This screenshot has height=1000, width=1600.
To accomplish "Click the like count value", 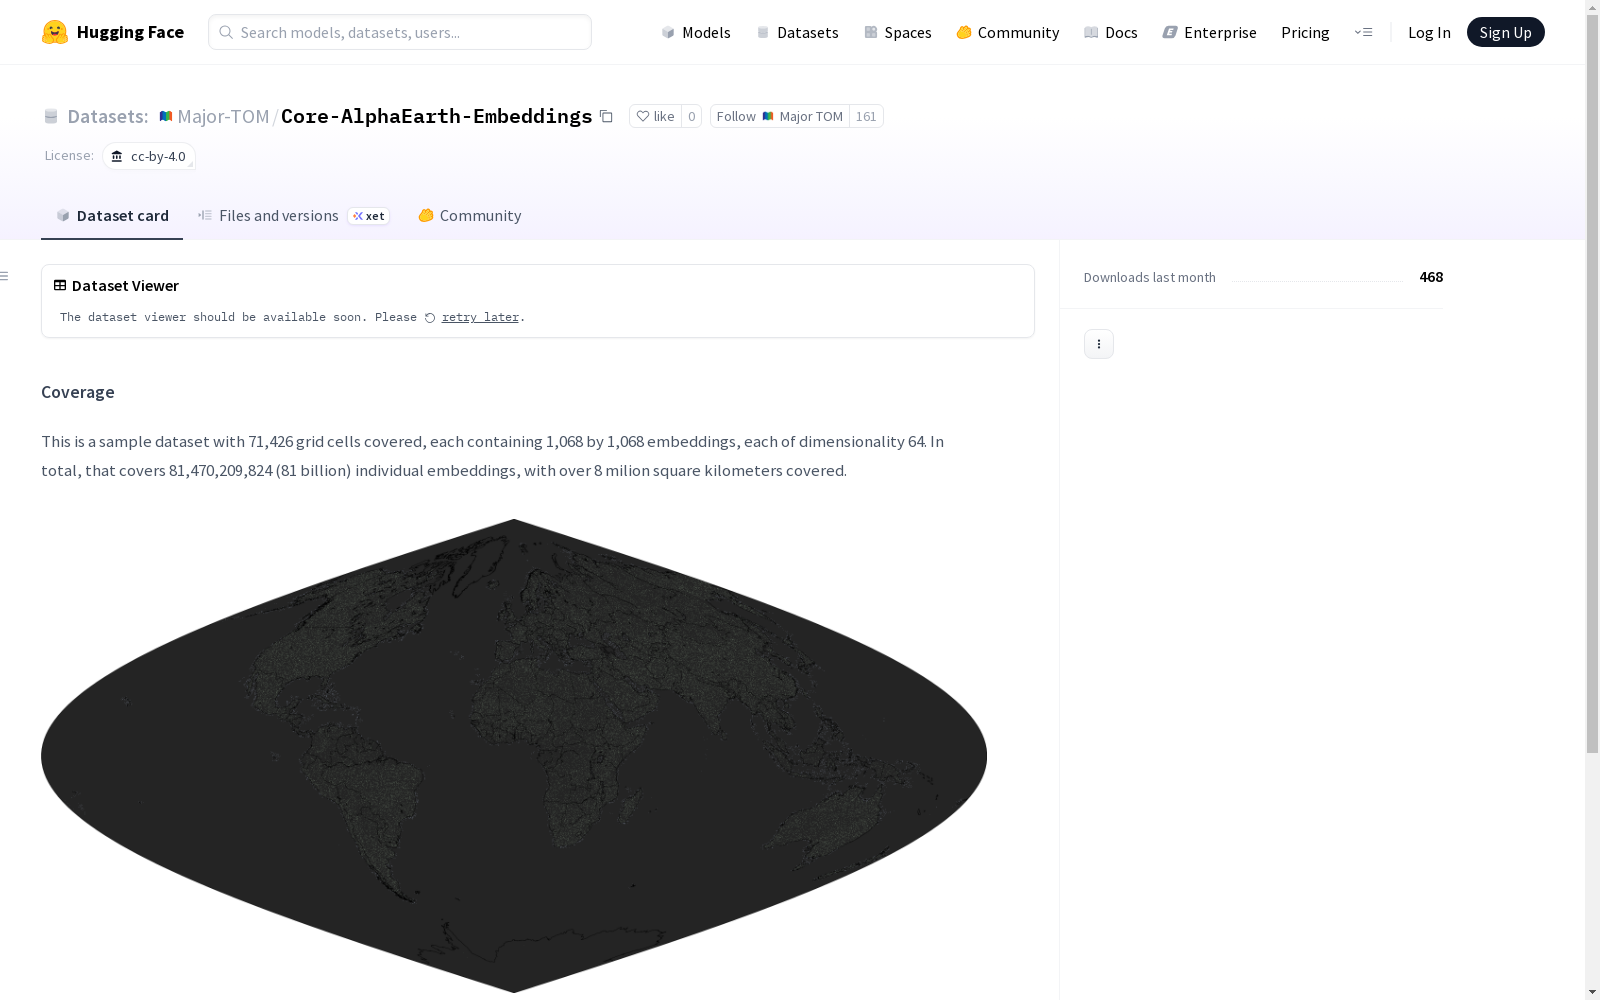I will (691, 116).
